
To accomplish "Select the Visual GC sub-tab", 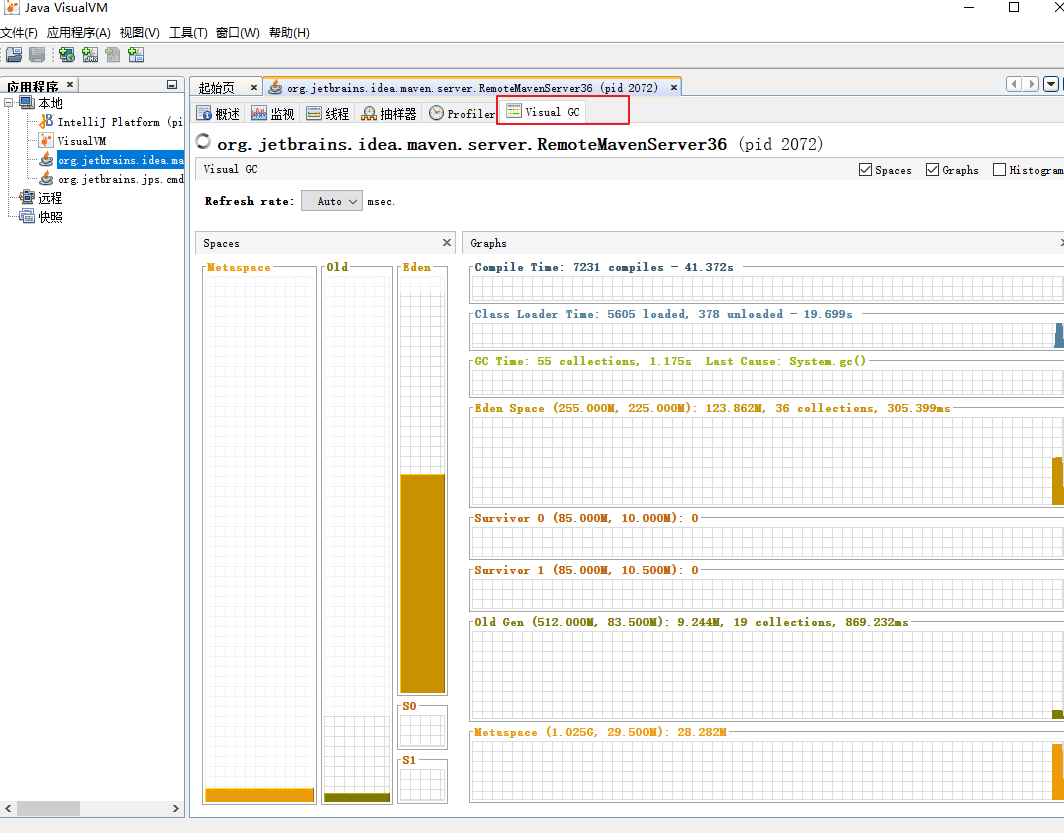I will pyautogui.click(x=544, y=112).
